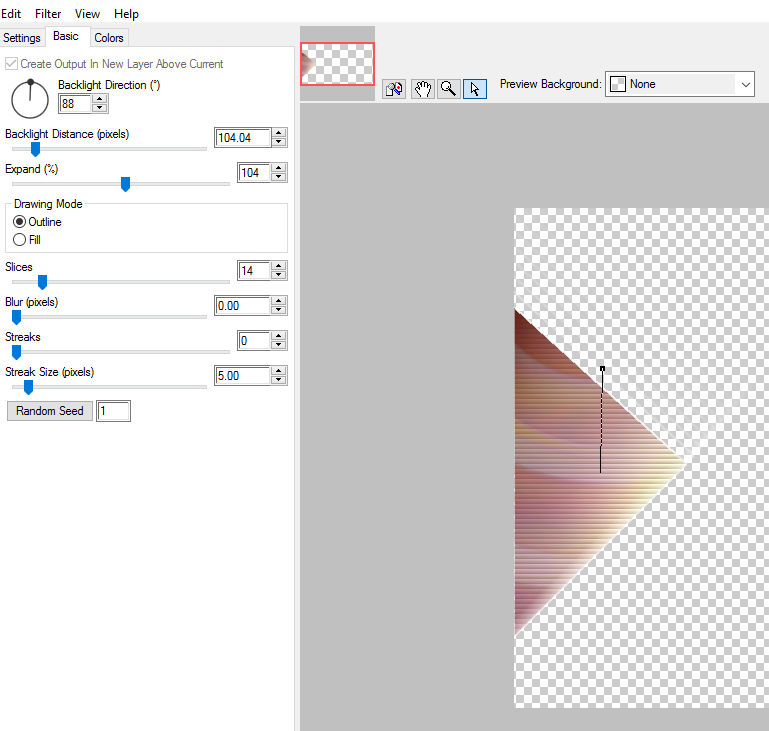The height and width of the screenshot is (731, 769).
Task: Switch to the Basic tab
Action: (66, 36)
